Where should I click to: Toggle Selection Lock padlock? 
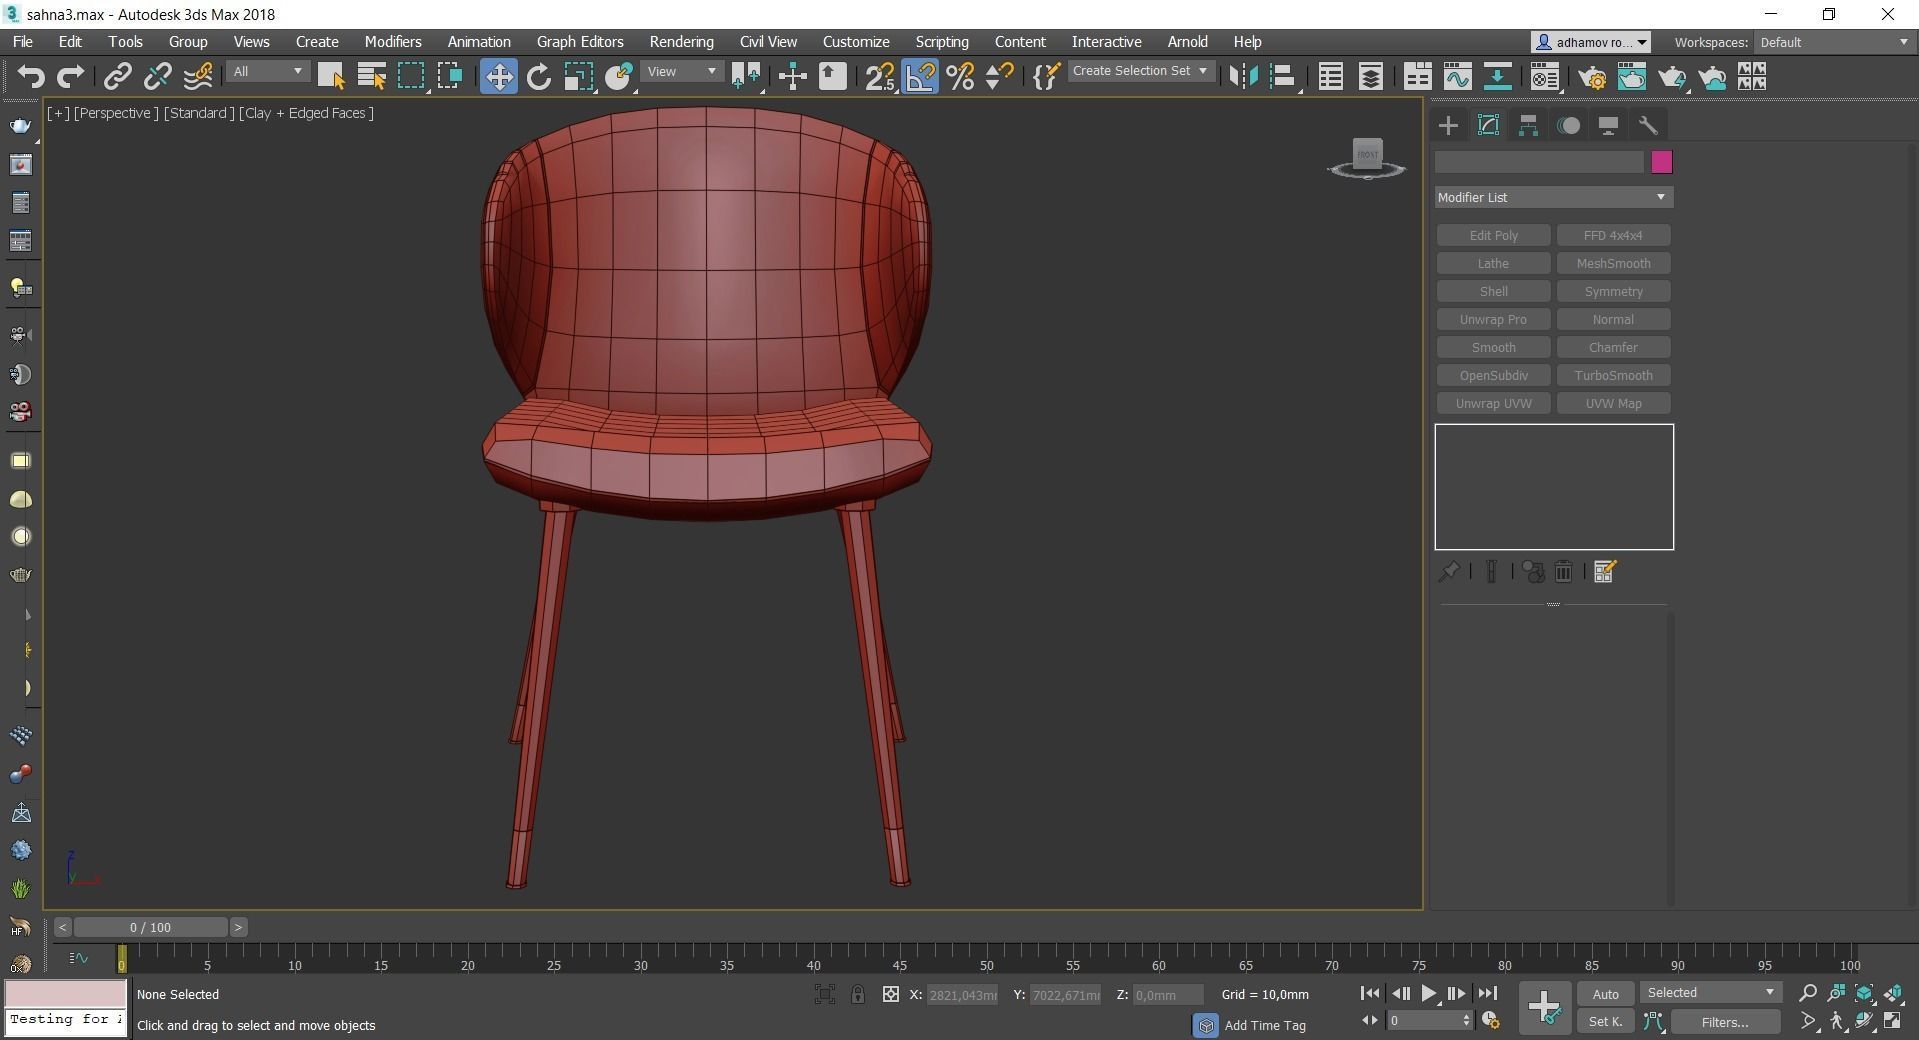tap(857, 994)
